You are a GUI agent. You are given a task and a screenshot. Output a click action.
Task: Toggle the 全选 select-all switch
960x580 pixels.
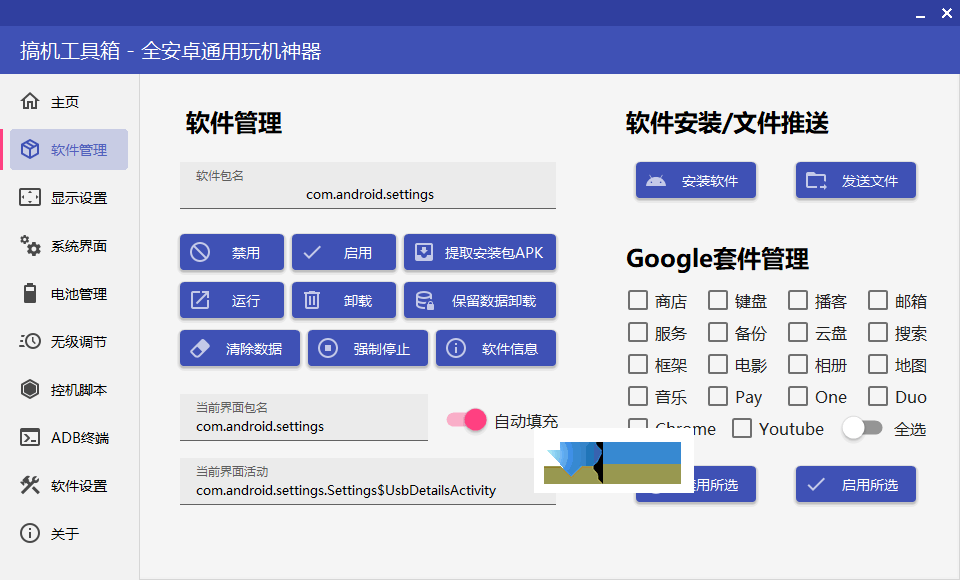click(x=862, y=428)
